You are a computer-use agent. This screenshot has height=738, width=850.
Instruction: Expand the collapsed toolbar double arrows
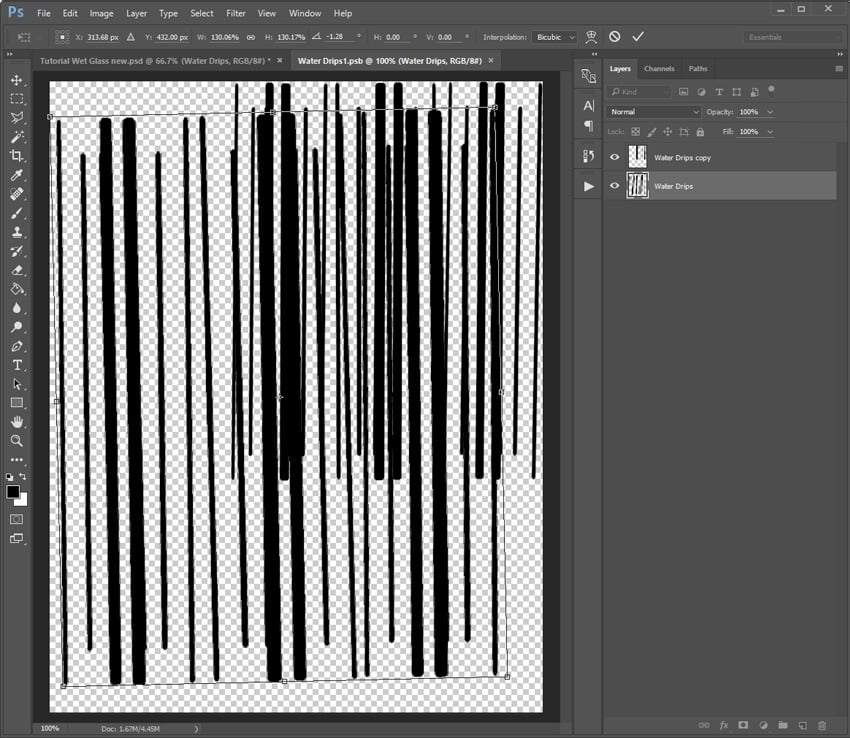coord(9,54)
